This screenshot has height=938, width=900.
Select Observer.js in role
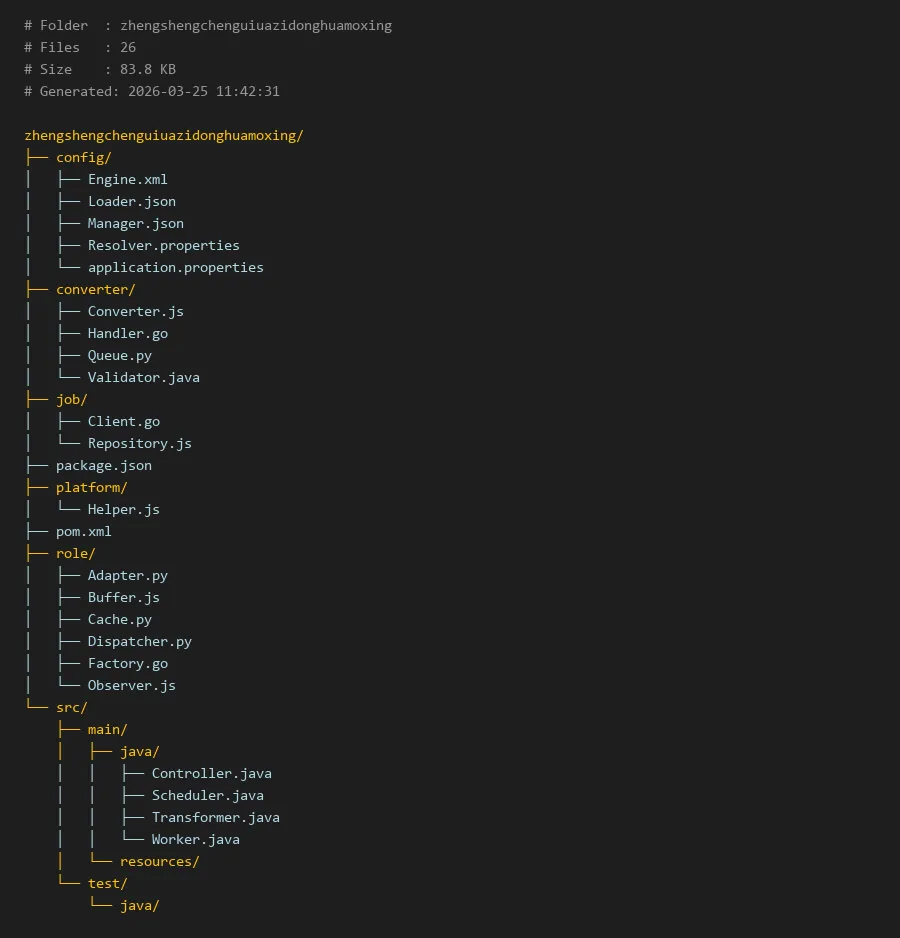coord(131,685)
